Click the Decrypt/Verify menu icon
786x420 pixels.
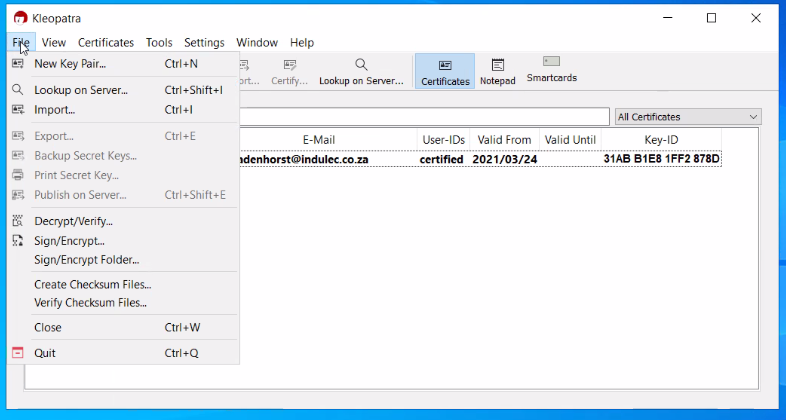tap(18, 221)
